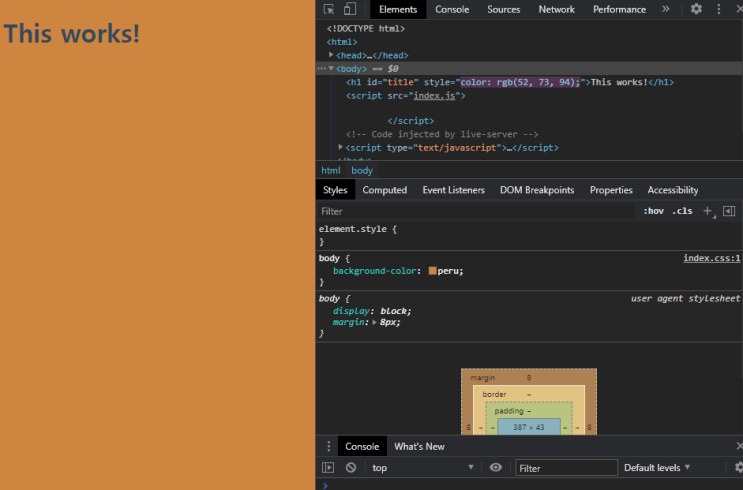743x490 pixels.
Task: Switch to the Performance tab
Action: pyautogui.click(x=619, y=9)
